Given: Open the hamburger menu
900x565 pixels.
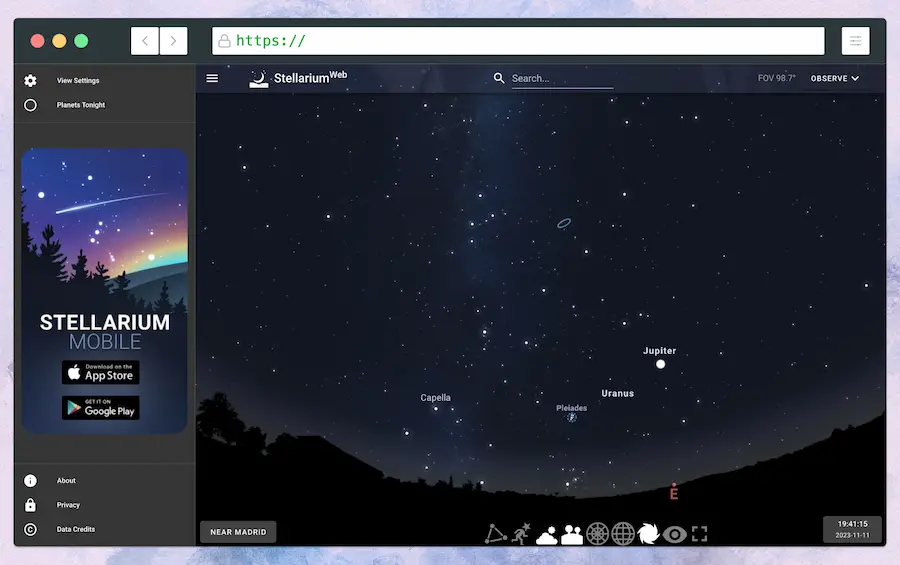Looking at the screenshot, I should tap(212, 78).
